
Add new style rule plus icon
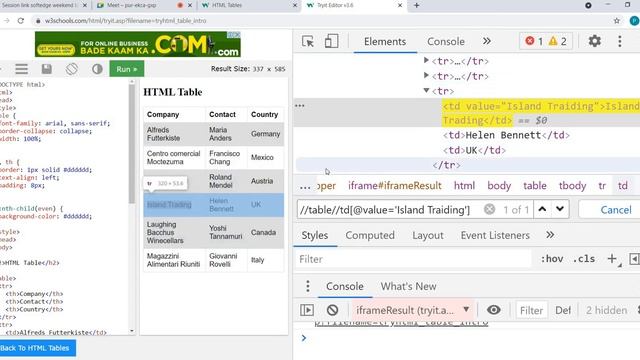pos(611,259)
